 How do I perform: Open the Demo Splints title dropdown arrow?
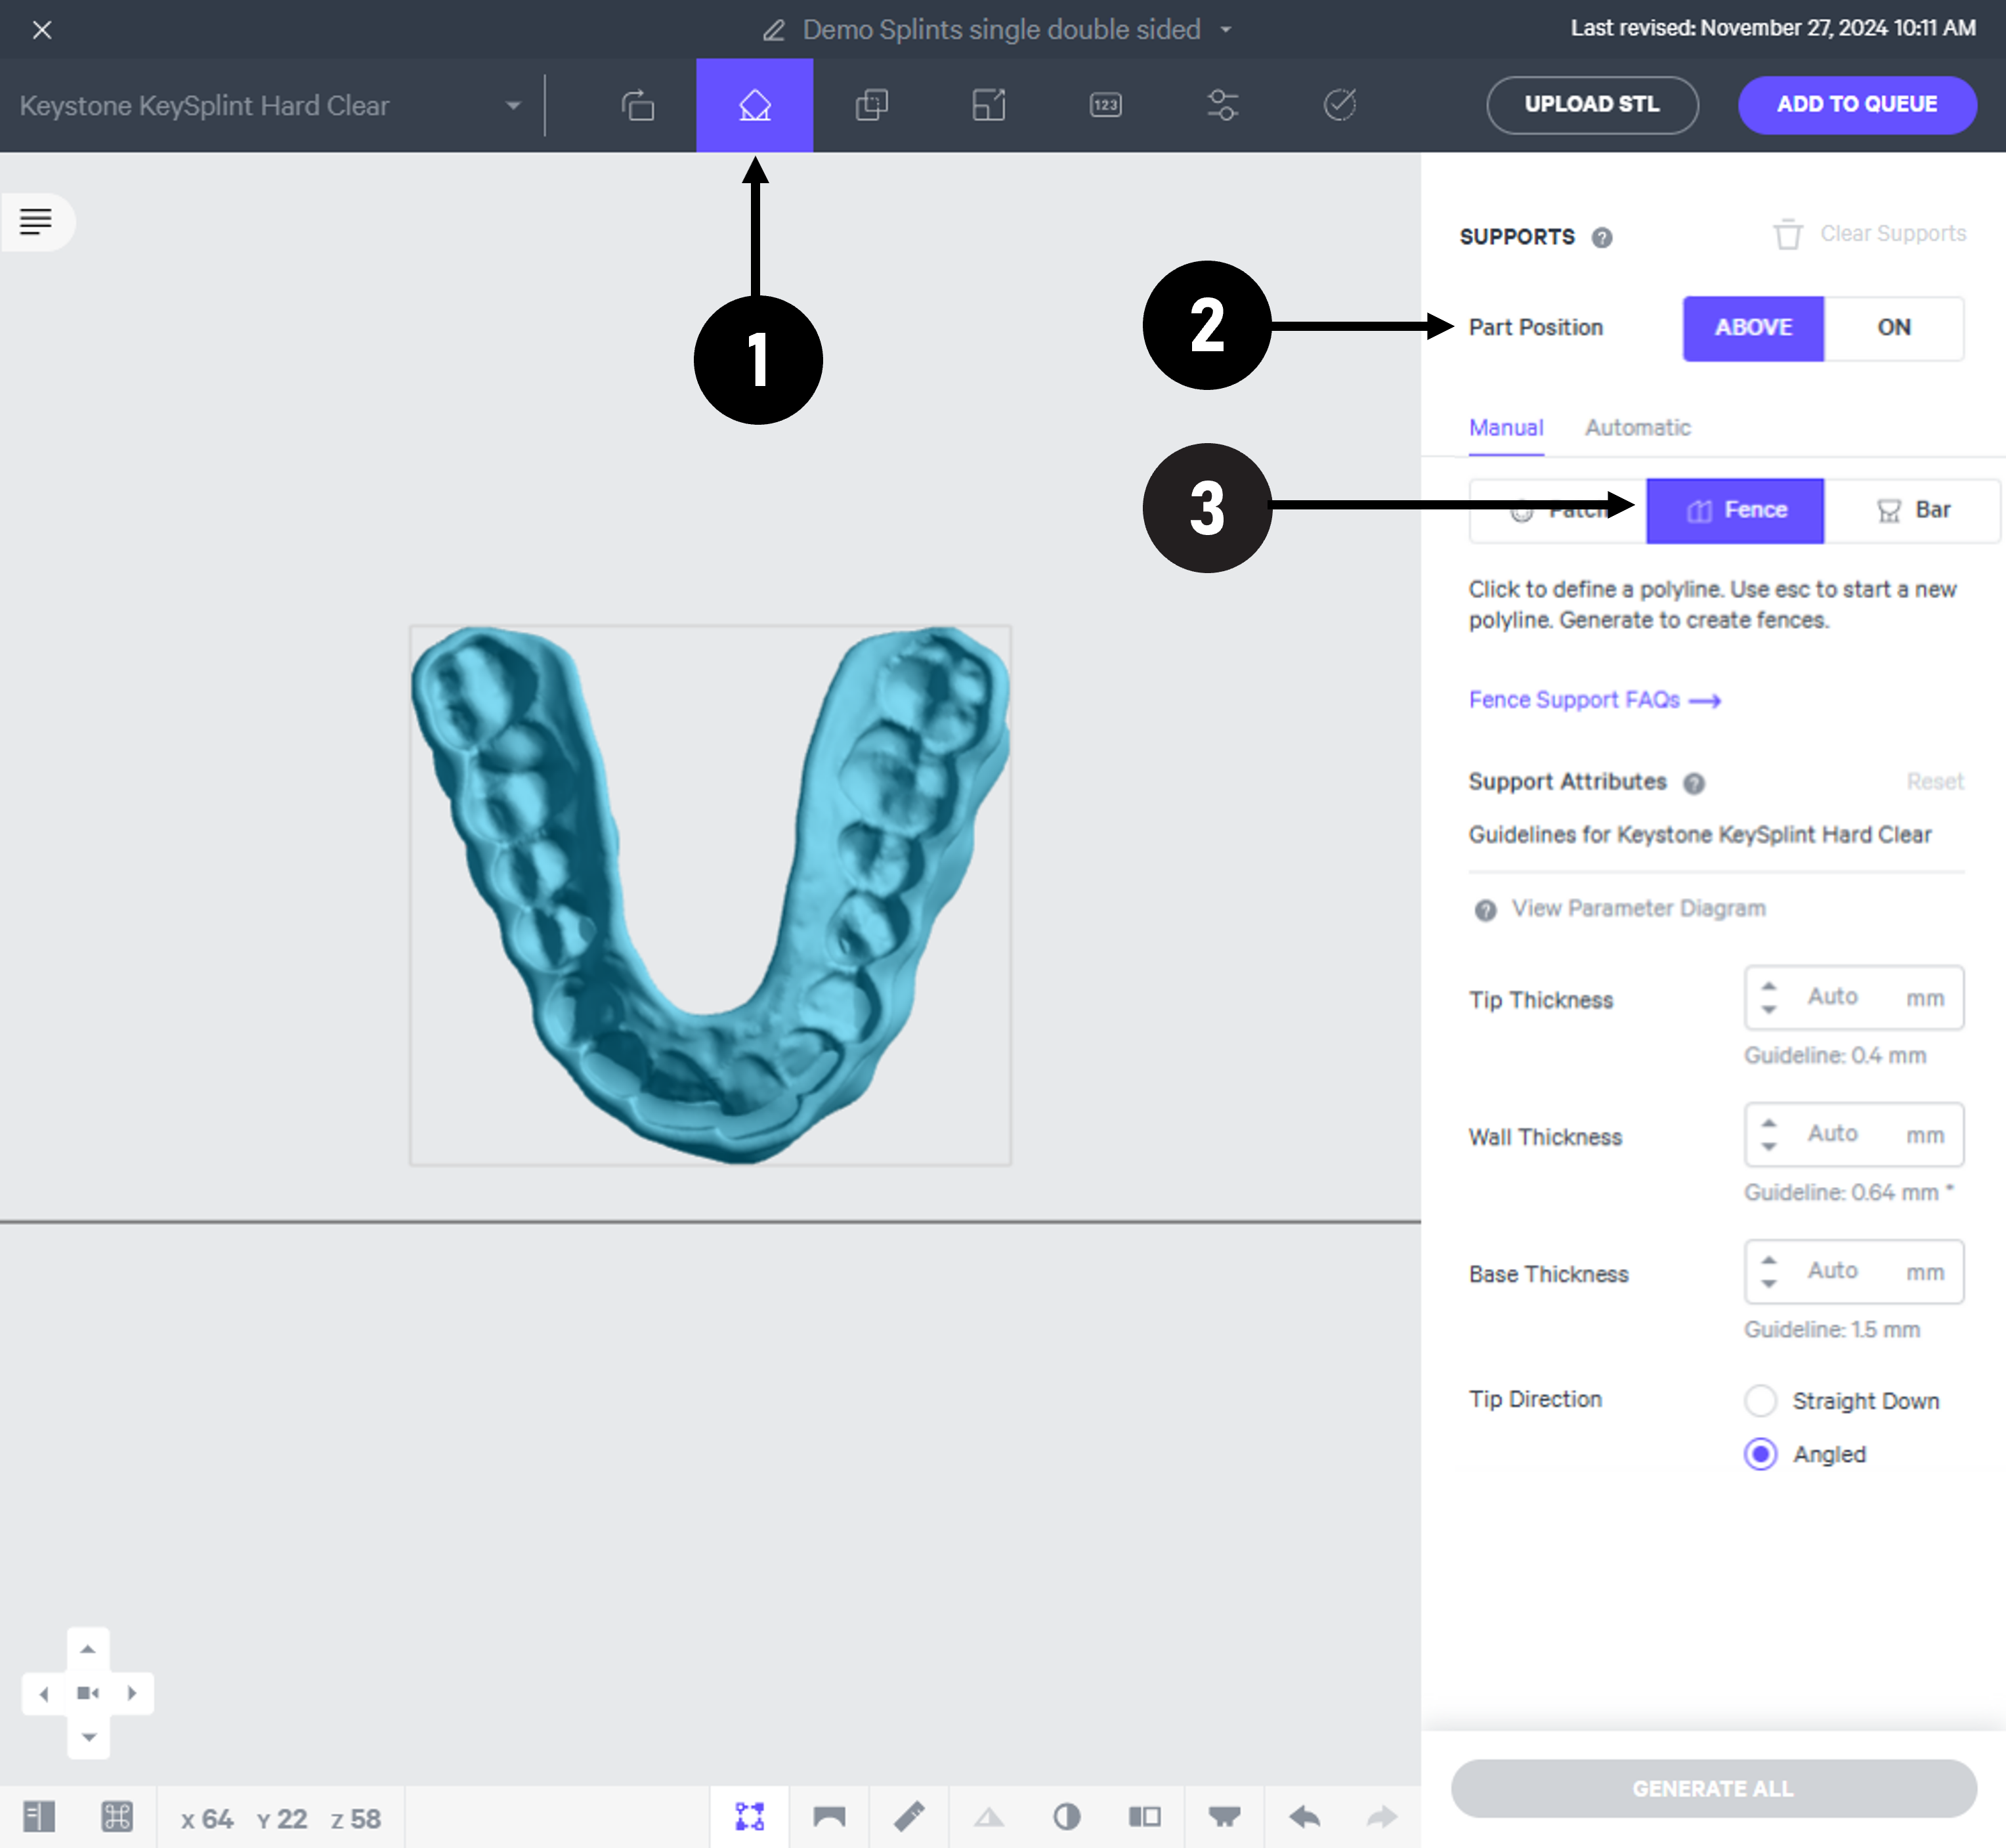(x=1226, y=30)
